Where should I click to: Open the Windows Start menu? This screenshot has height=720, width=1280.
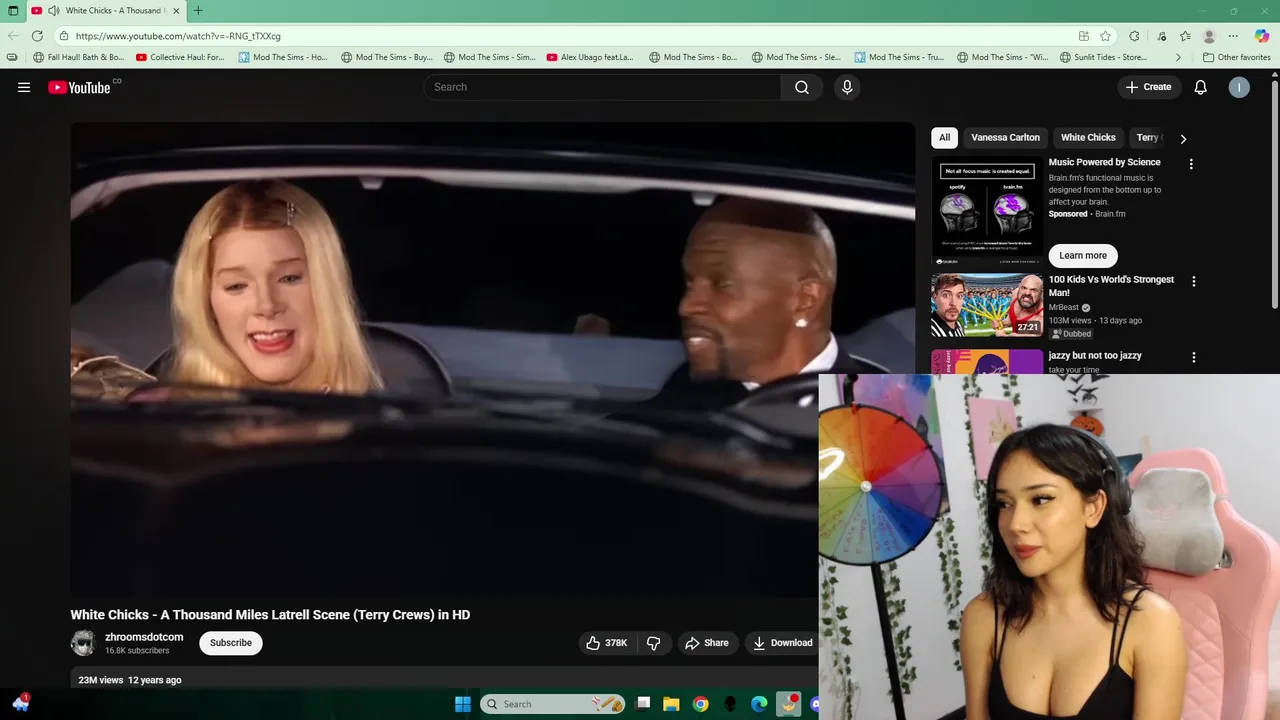(463, 704)
